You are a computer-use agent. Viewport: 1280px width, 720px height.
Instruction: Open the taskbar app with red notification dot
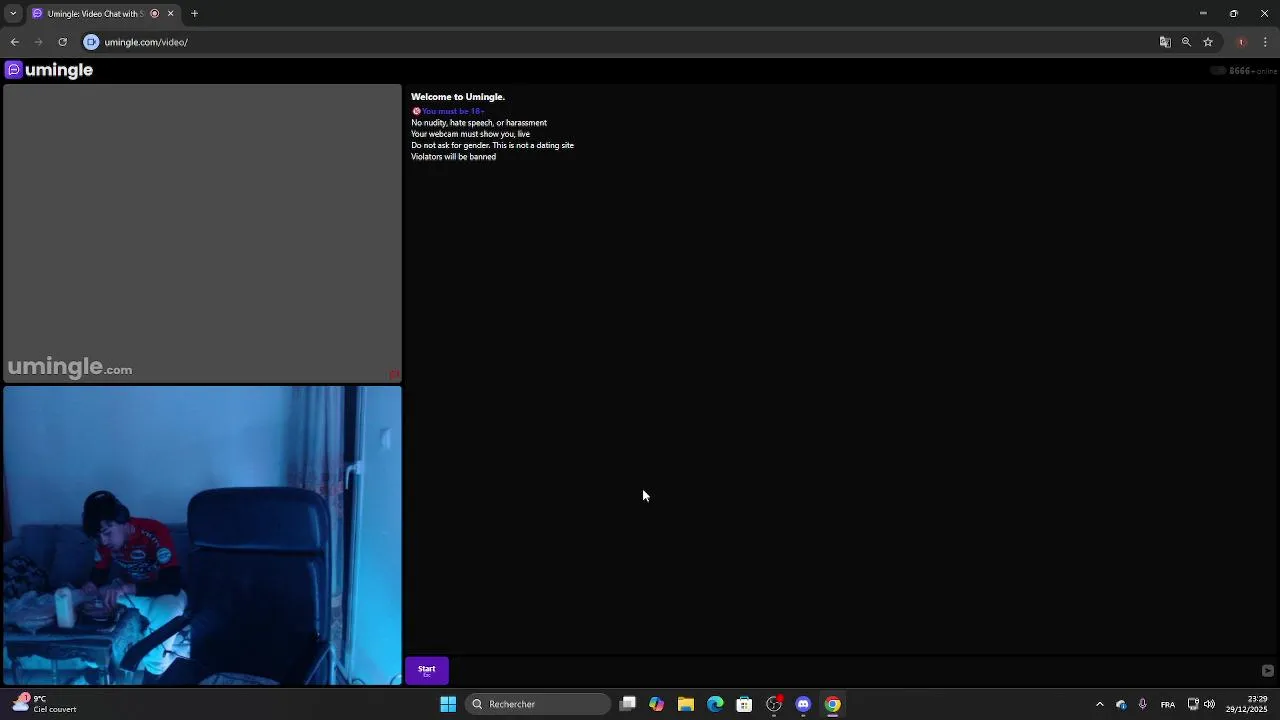tap(774, 704)
